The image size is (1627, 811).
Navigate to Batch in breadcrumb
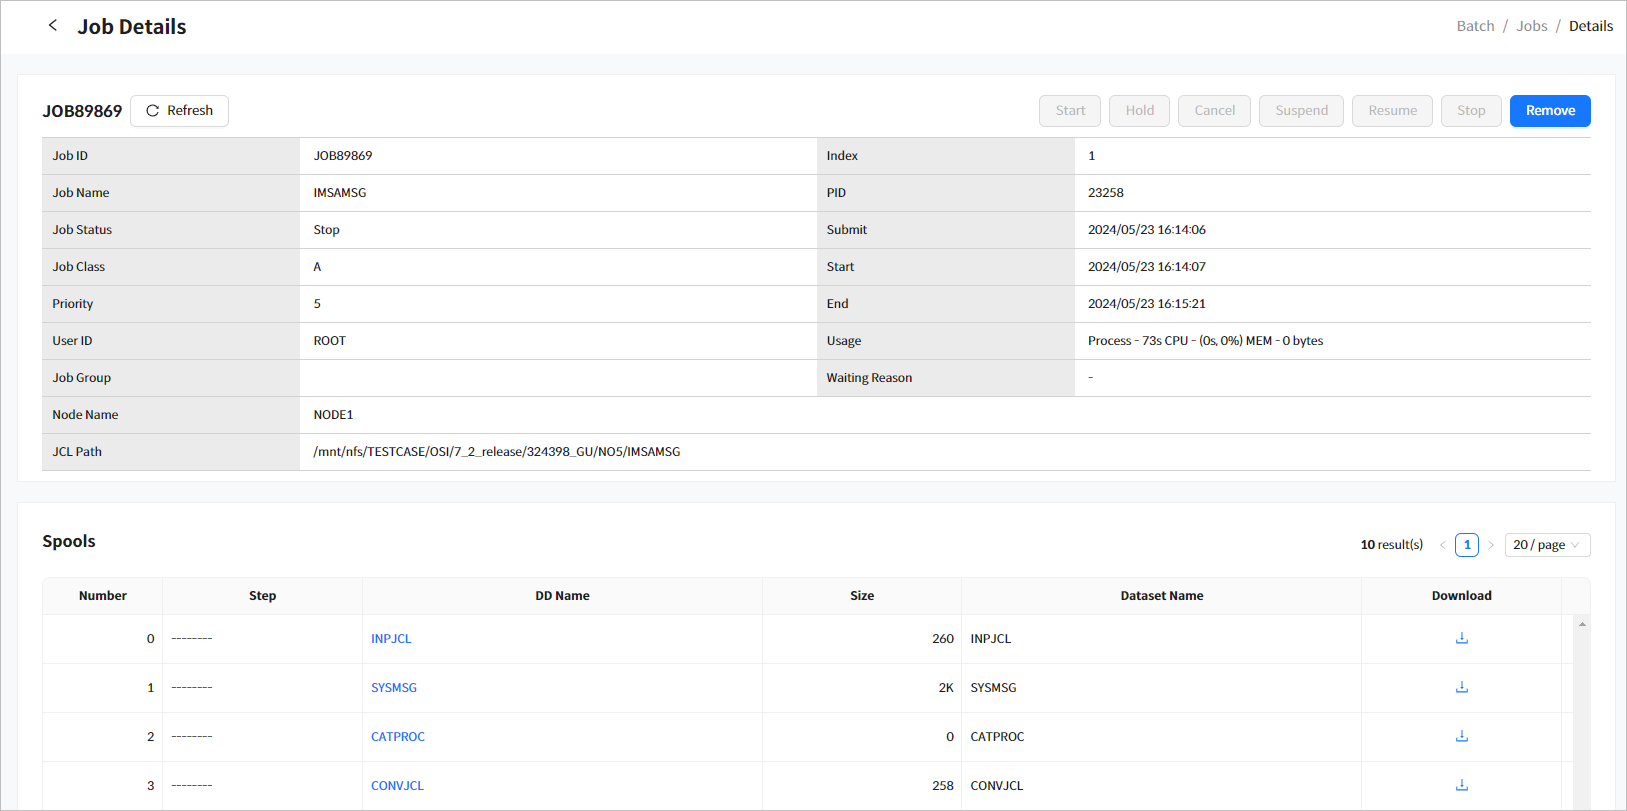tap(1475, 26)
